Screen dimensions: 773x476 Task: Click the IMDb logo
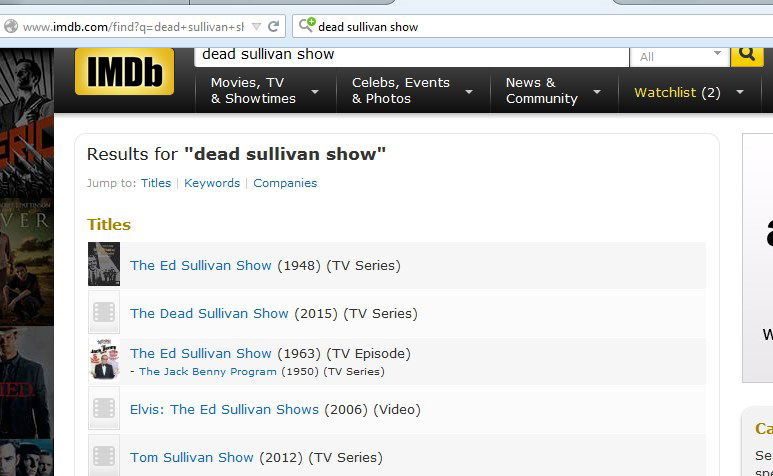(124, 72)
